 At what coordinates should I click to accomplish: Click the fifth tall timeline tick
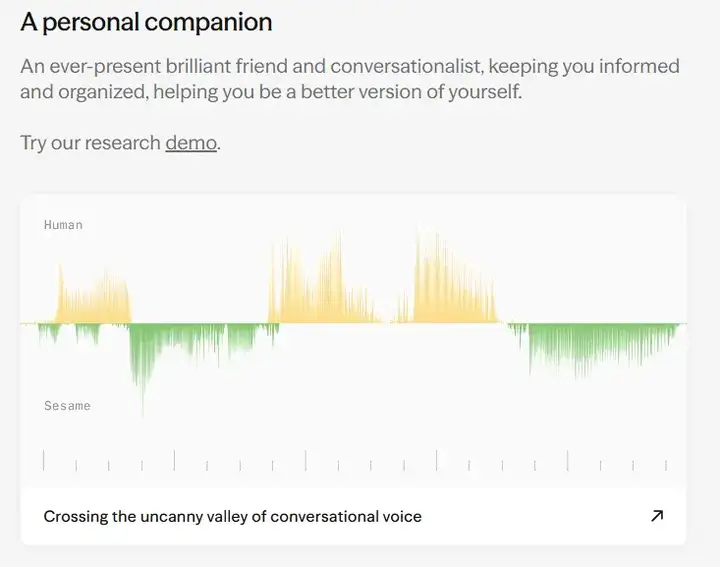(x=568, y=460)
